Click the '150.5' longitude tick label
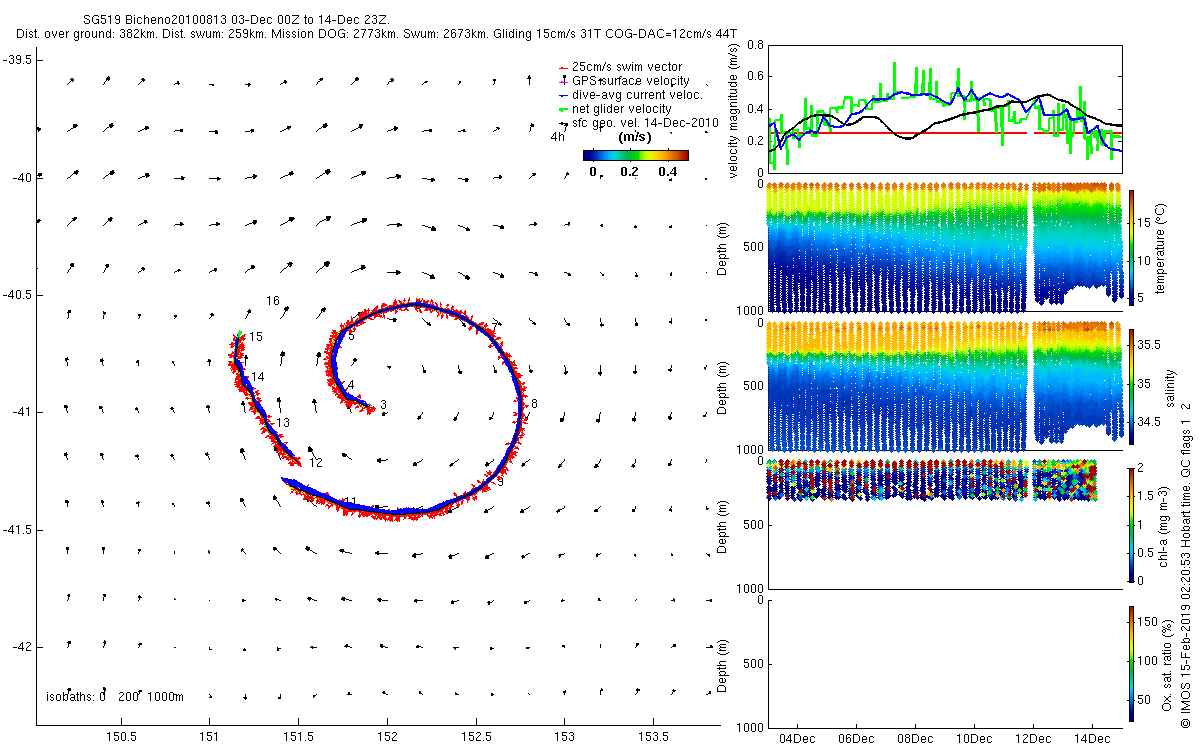The height and width of the screenshot is (750, 1200). click(x=121, y=738)
